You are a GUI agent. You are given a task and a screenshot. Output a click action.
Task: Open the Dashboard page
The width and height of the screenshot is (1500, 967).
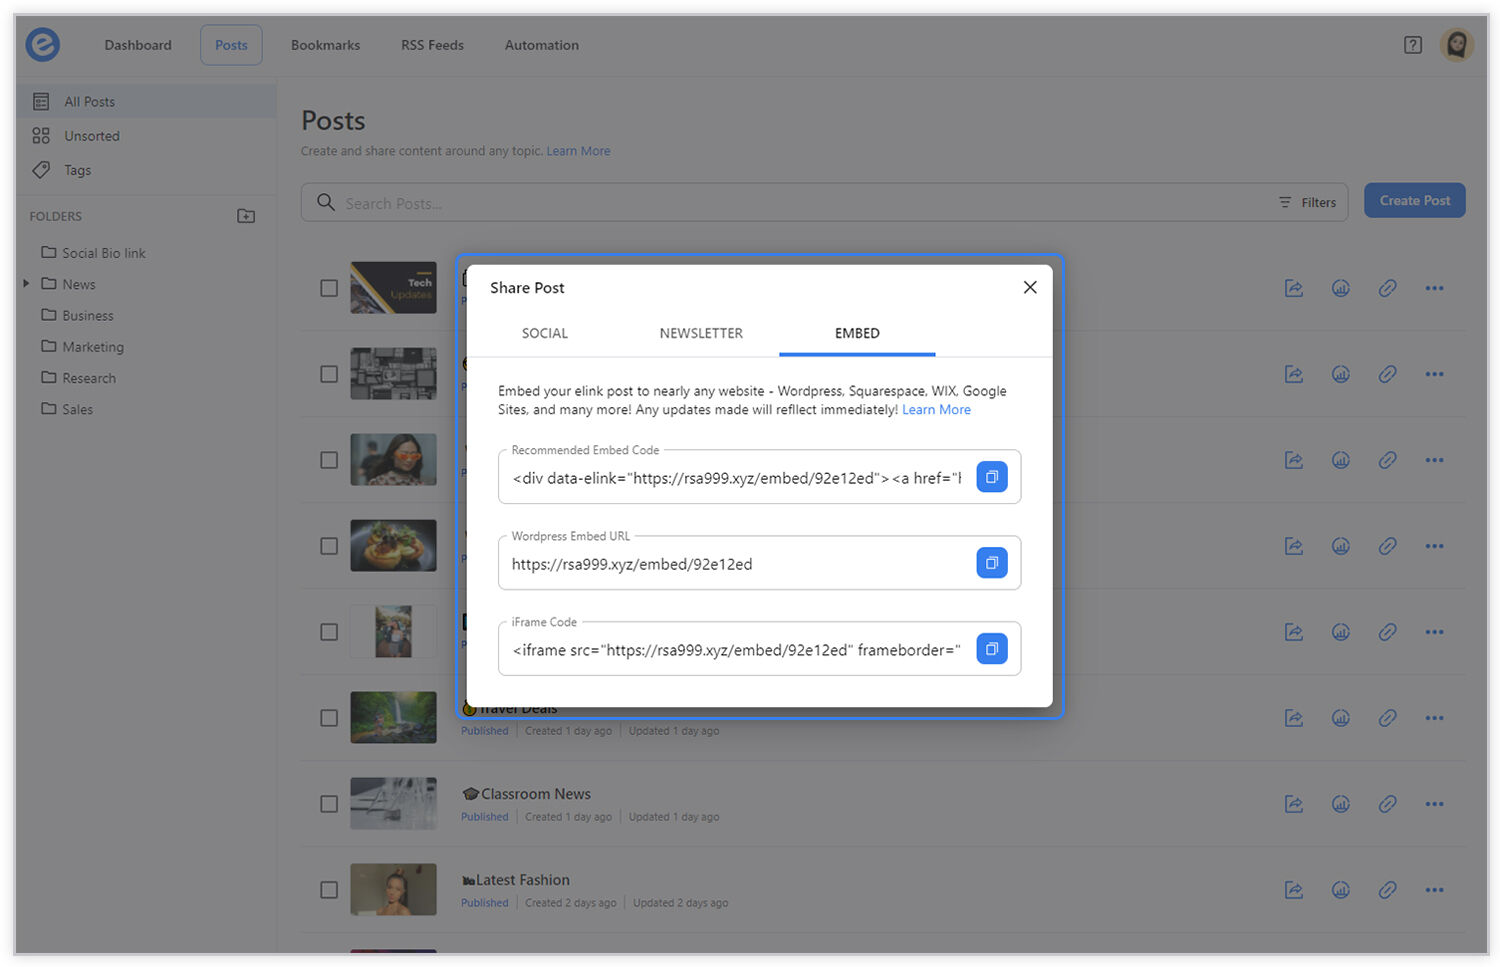pos(138,45)
